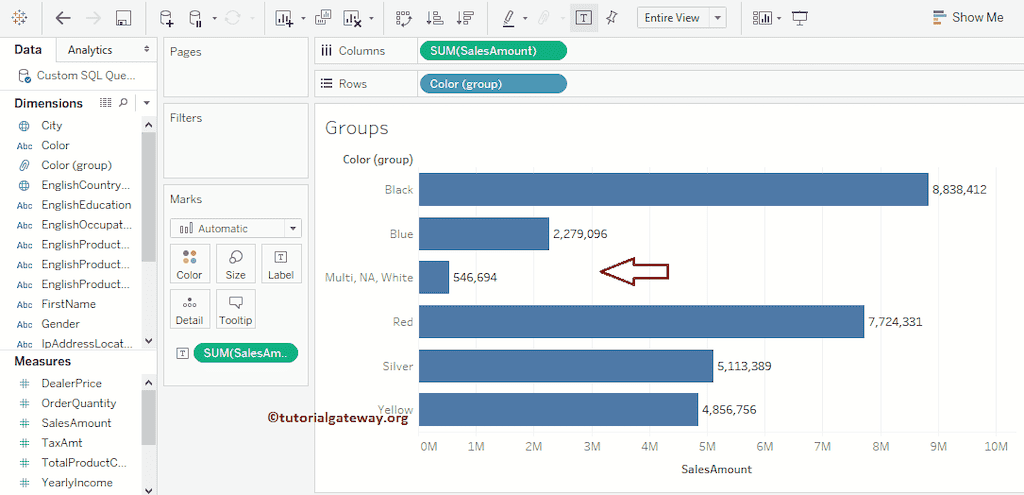Expand the Show/Hide Cards dropdown arrow
This screenshot has width=1024, height=495.
[779, 18]
